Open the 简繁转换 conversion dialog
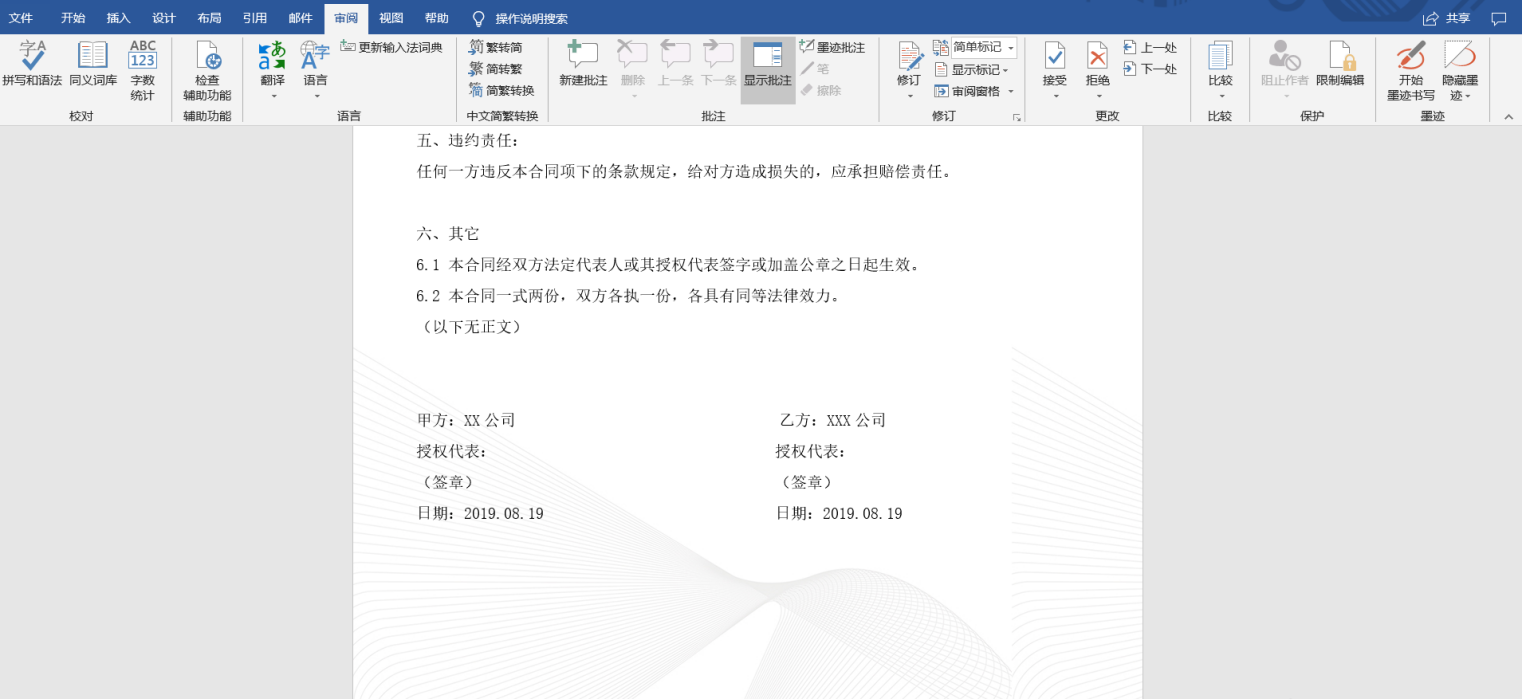The height and width of the screenshot is (699, 1522). (502, 90)
